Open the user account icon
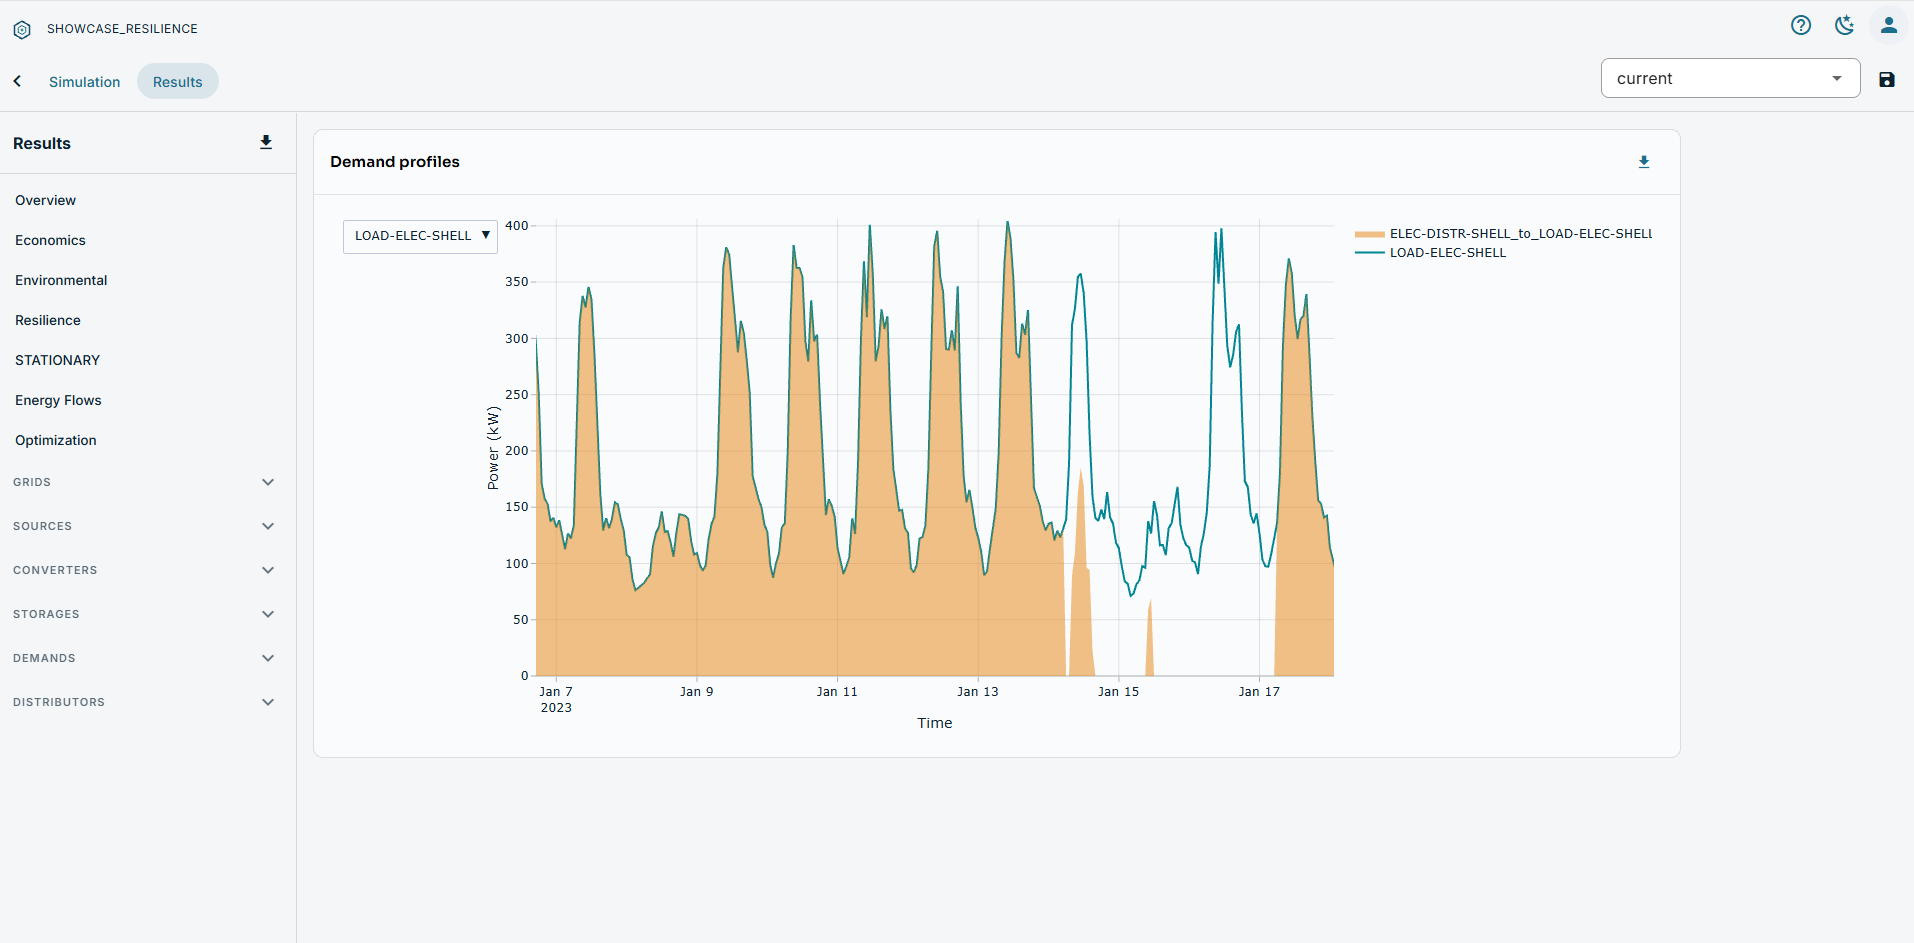This screenshot has width=1914, height=943. 1889,26
